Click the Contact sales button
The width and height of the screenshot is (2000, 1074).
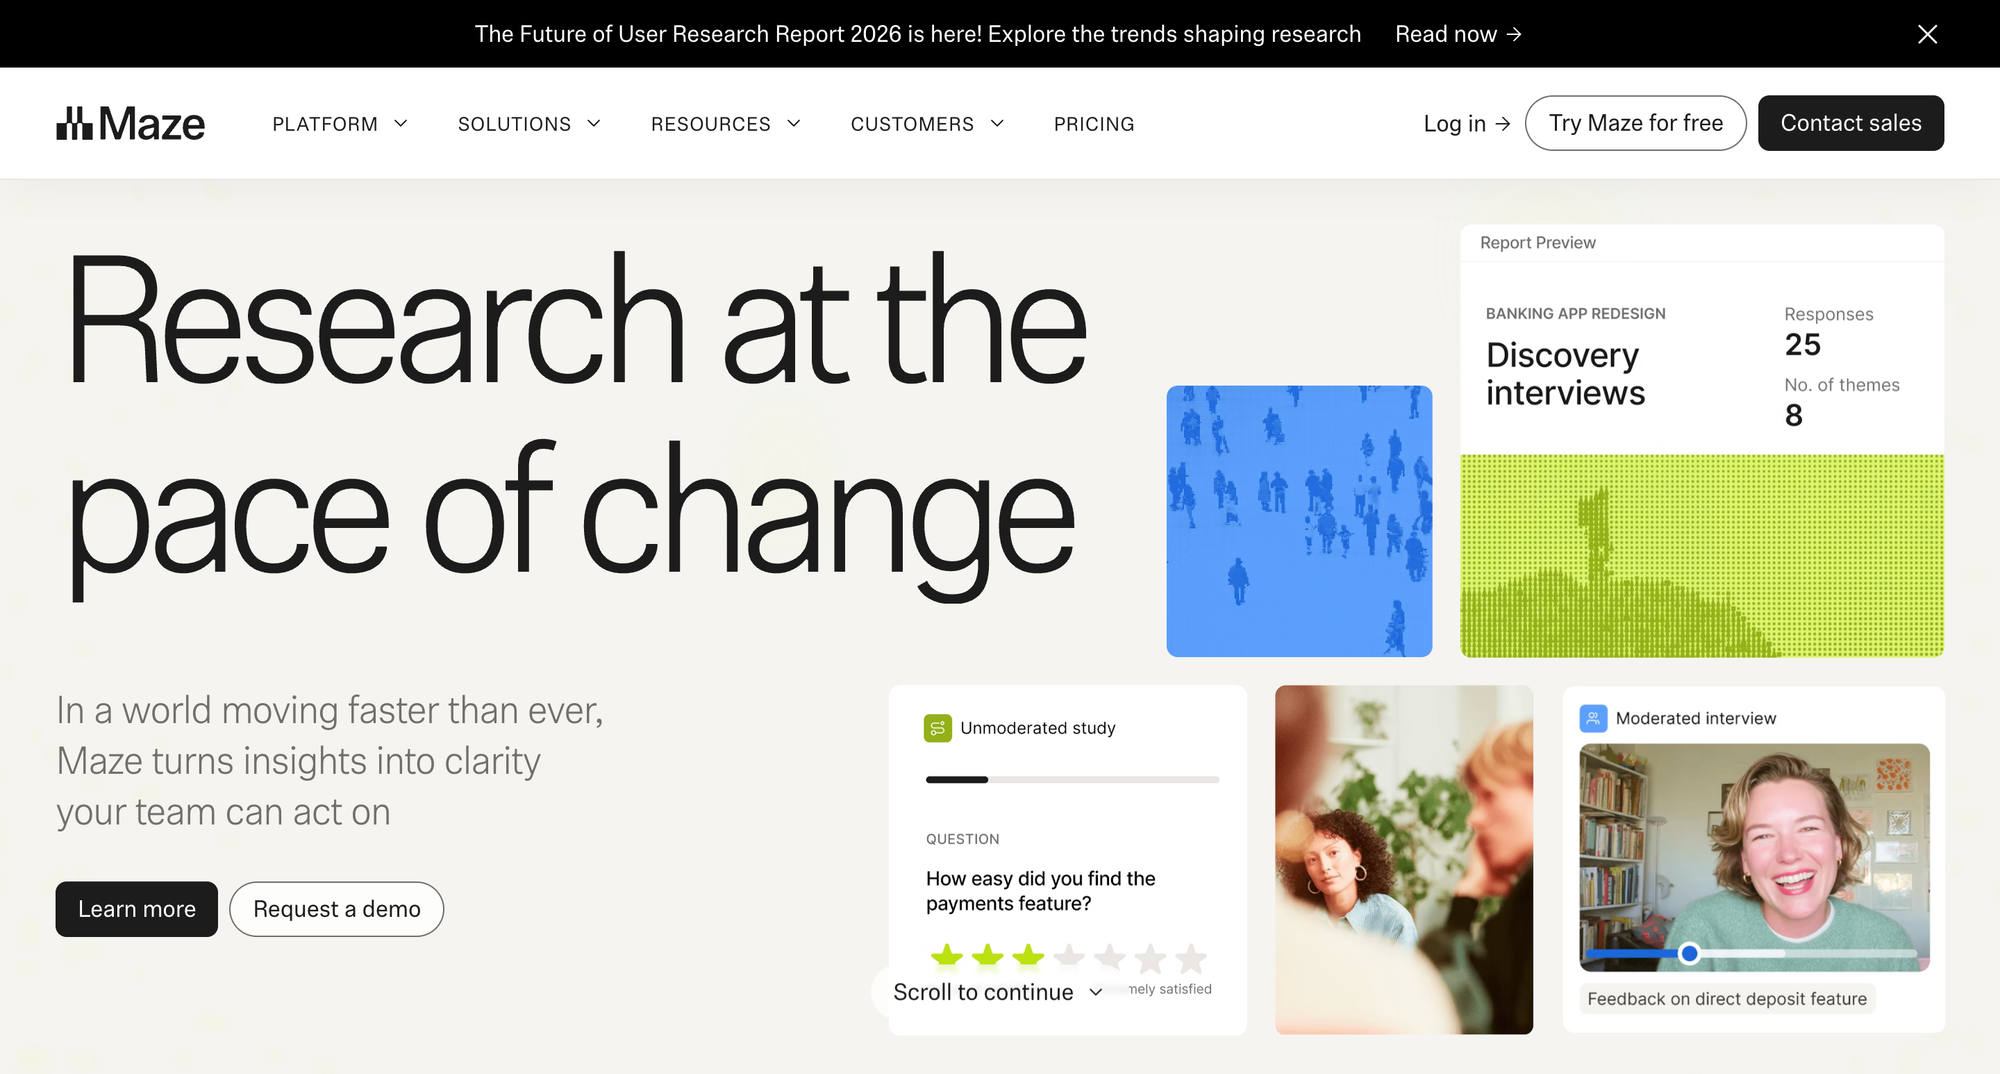coord(1851,123)
